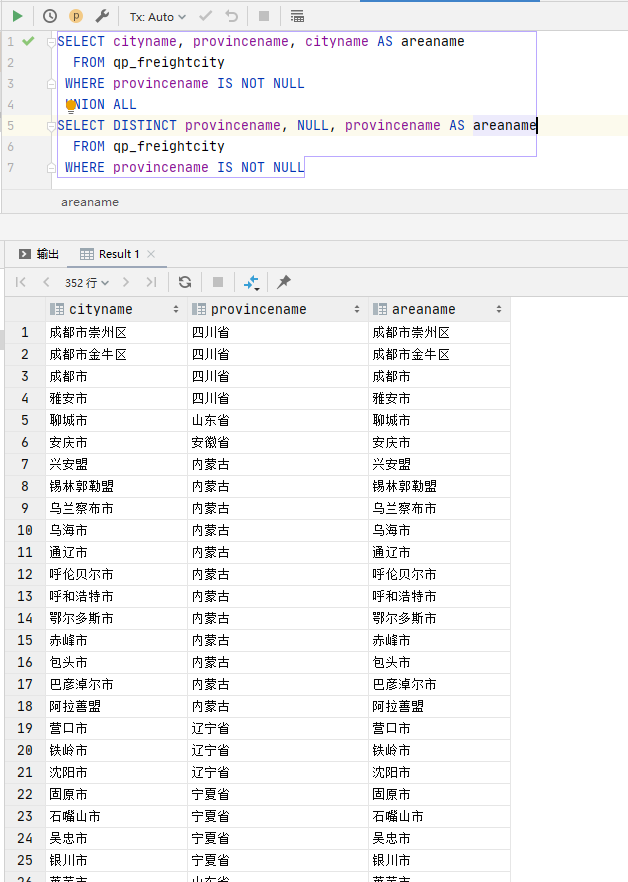Click areaname cell 鄂尔多斯市 in row 14

pos(439,618)
